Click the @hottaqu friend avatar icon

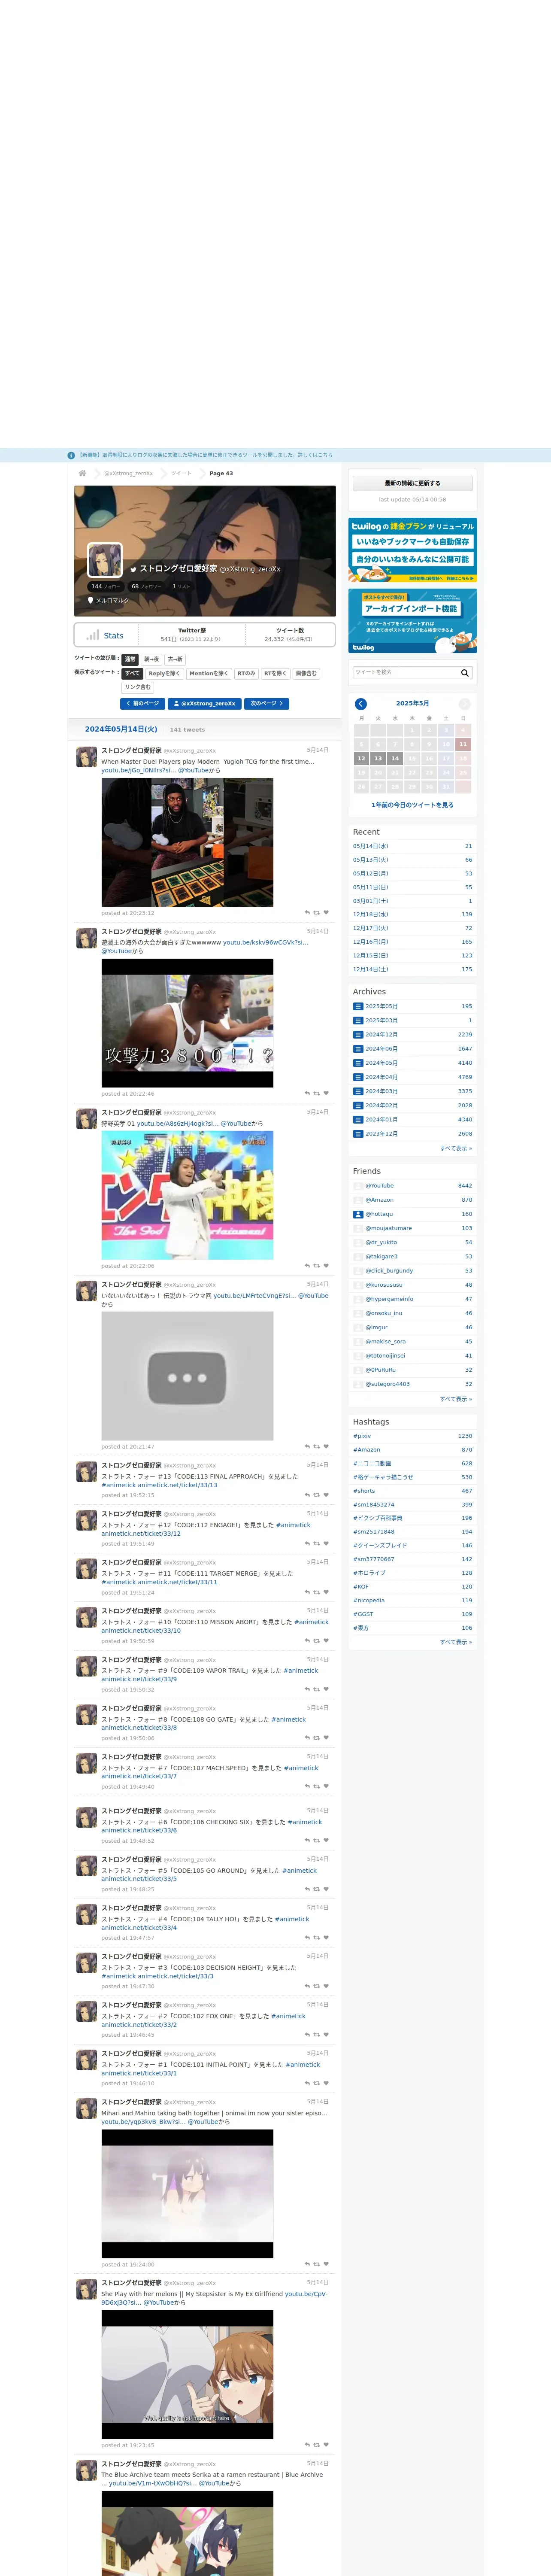pos(358,1214)
